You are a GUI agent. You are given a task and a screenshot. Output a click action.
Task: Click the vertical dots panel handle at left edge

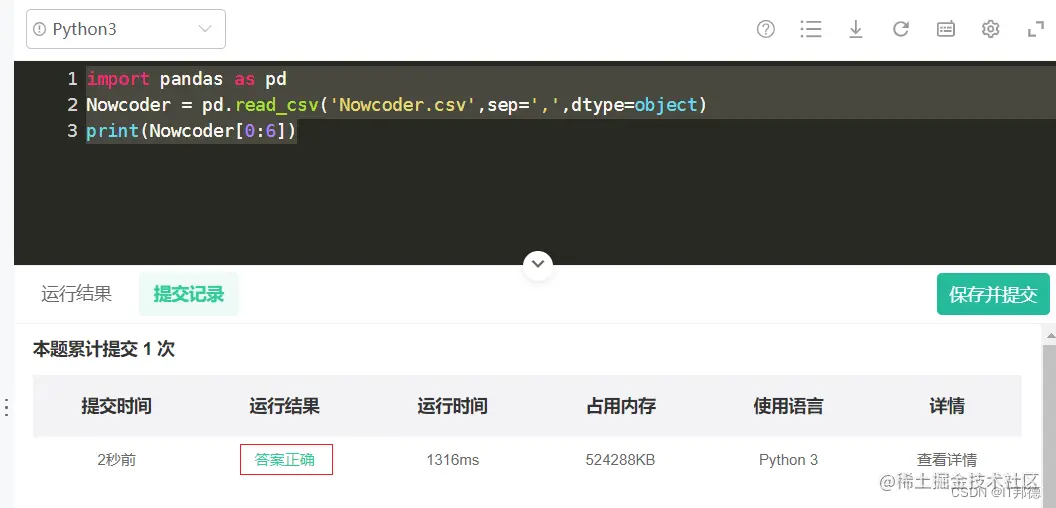pyautogui.click(x=6, y=408)
